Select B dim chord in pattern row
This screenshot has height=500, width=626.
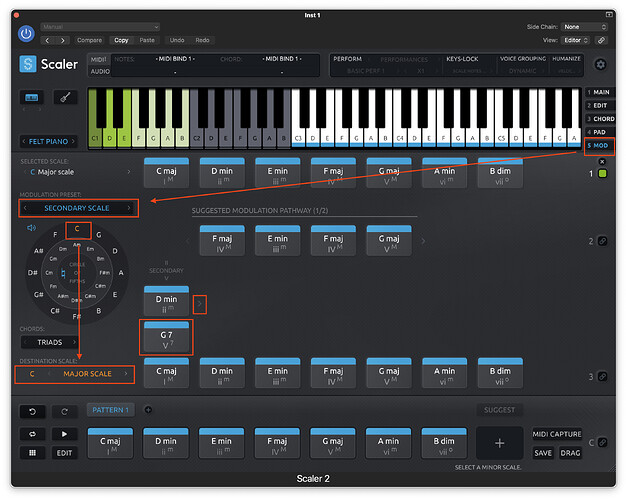click(x=444, y=443)
